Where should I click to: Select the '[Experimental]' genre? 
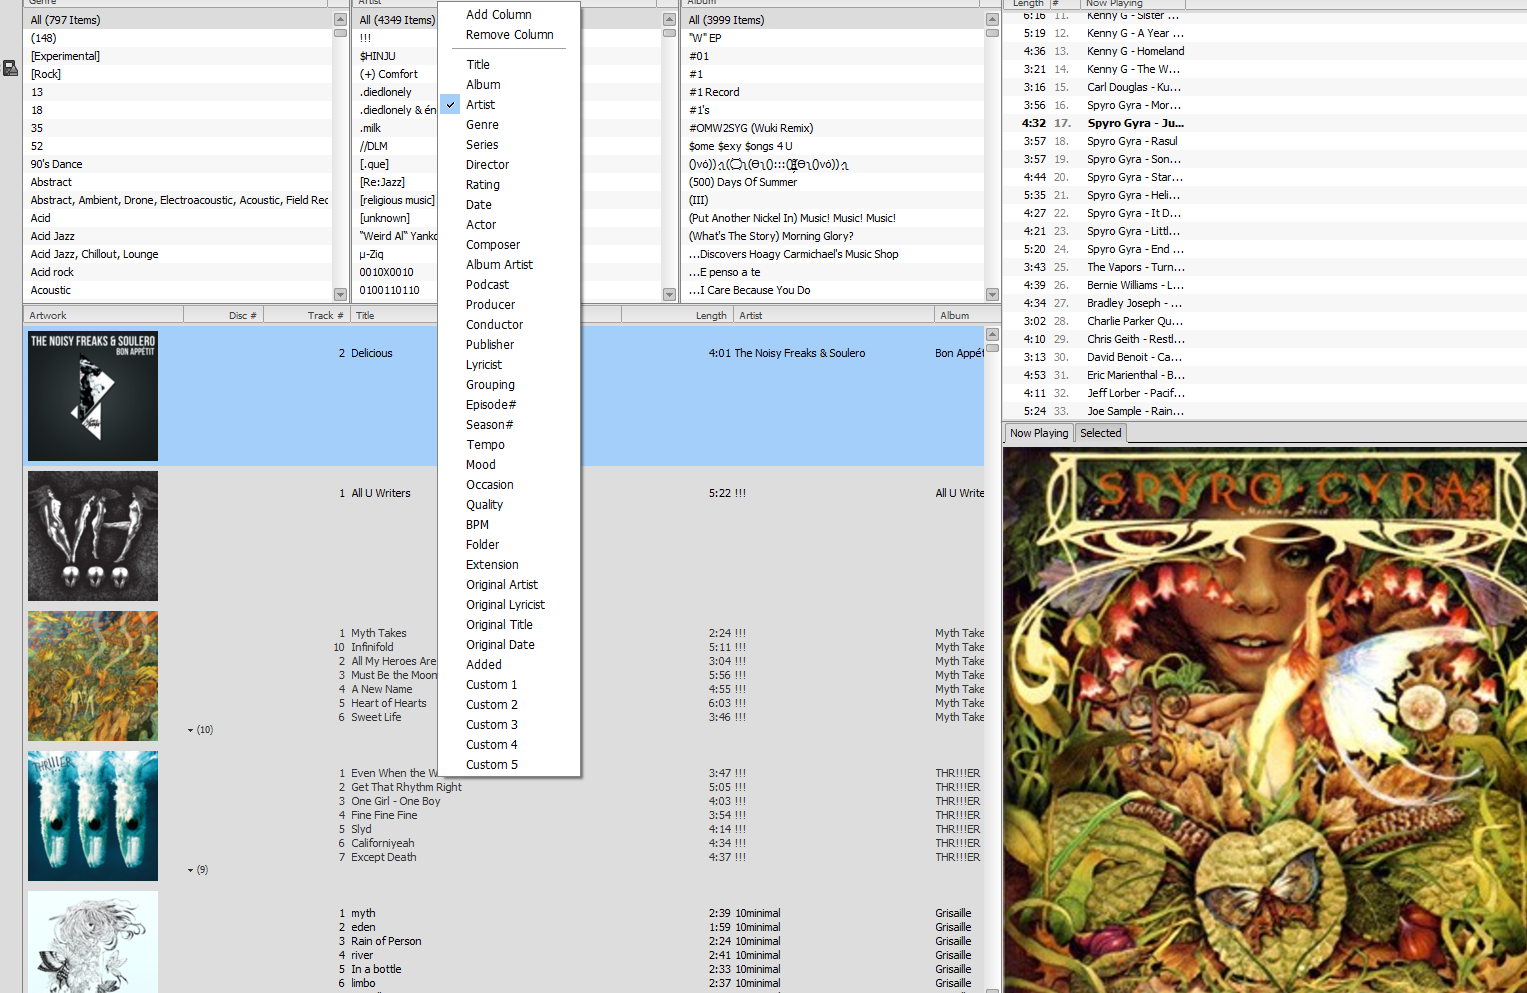click(x=177, y=56)
